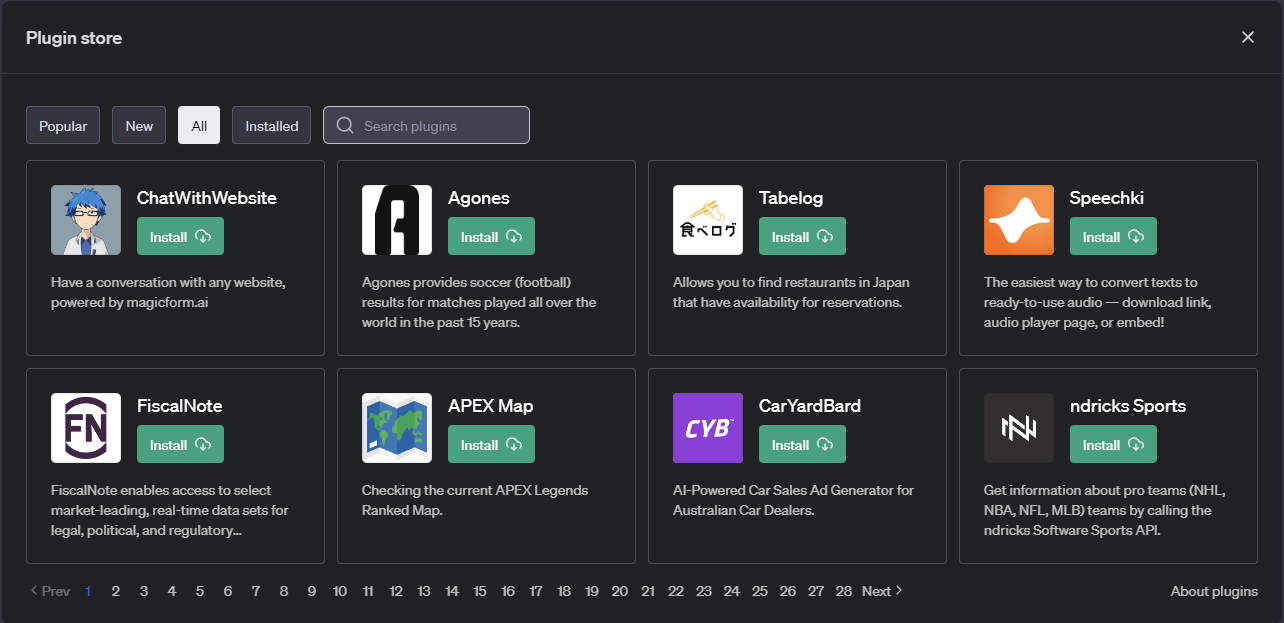Click the Tabelog plugin logo

[708, 220]
